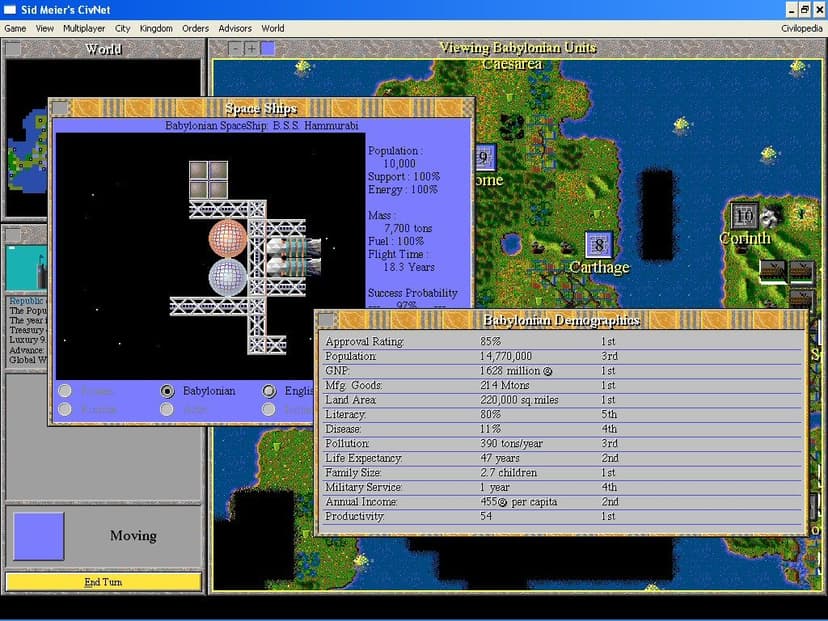Click the Caesarea city name label
The height and width of the screenshot is (621, 828).
tap(512, 64)
